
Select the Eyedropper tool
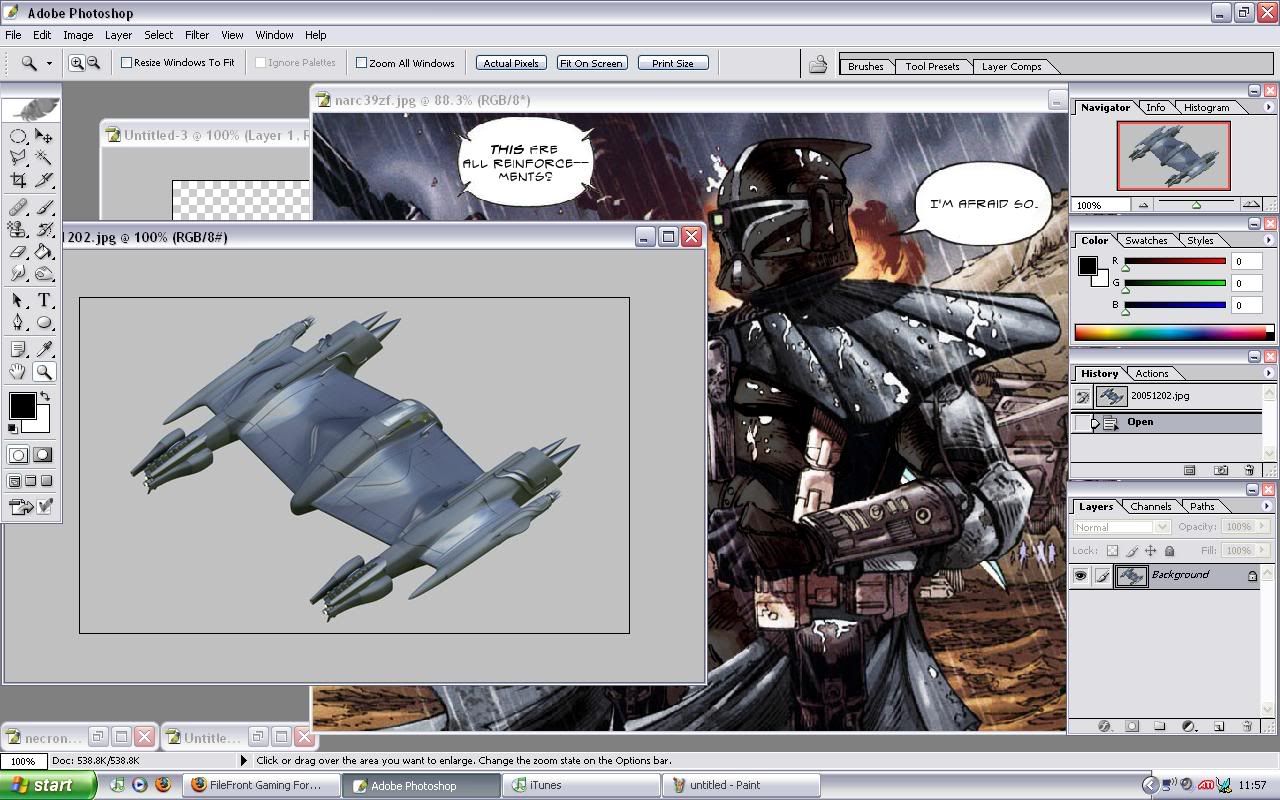pyautogui.click(x=44, y=349)
